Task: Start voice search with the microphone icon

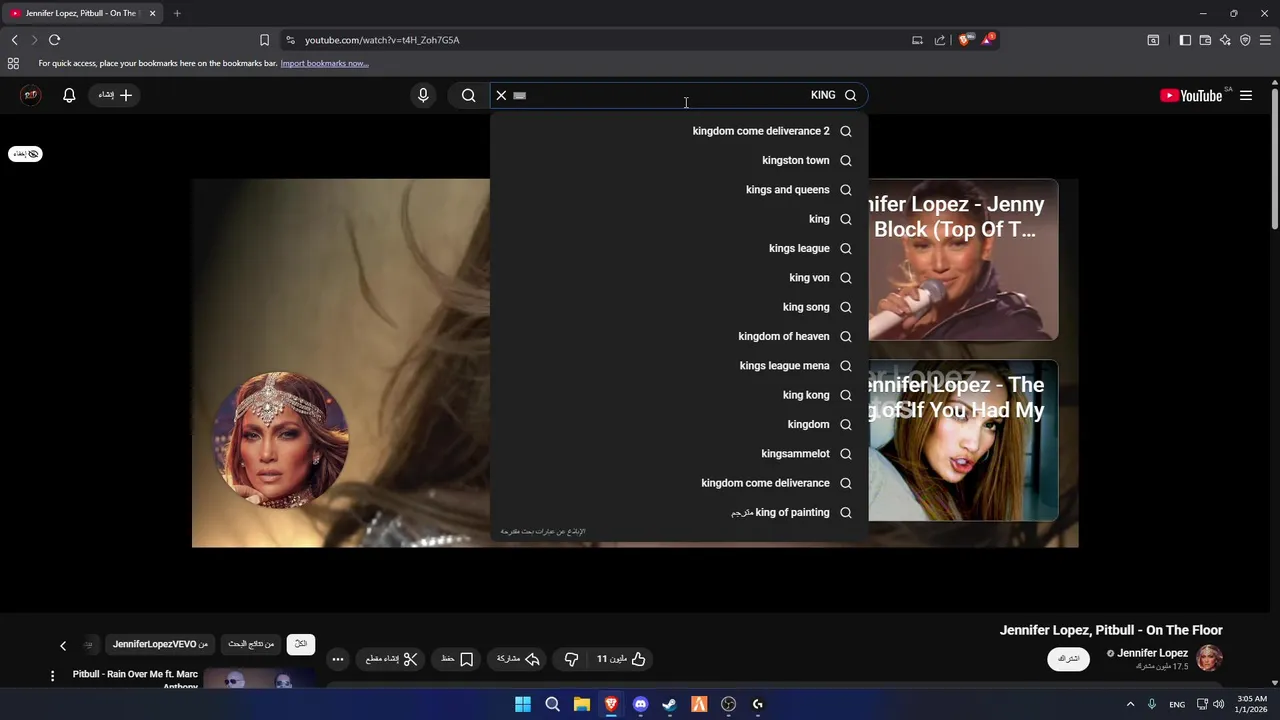Action: (x=423, y=95)
